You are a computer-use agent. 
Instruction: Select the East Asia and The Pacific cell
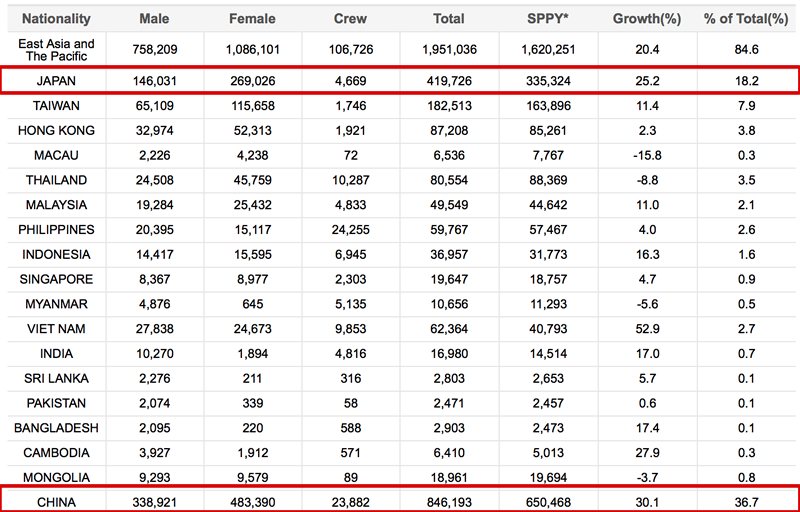56,49
